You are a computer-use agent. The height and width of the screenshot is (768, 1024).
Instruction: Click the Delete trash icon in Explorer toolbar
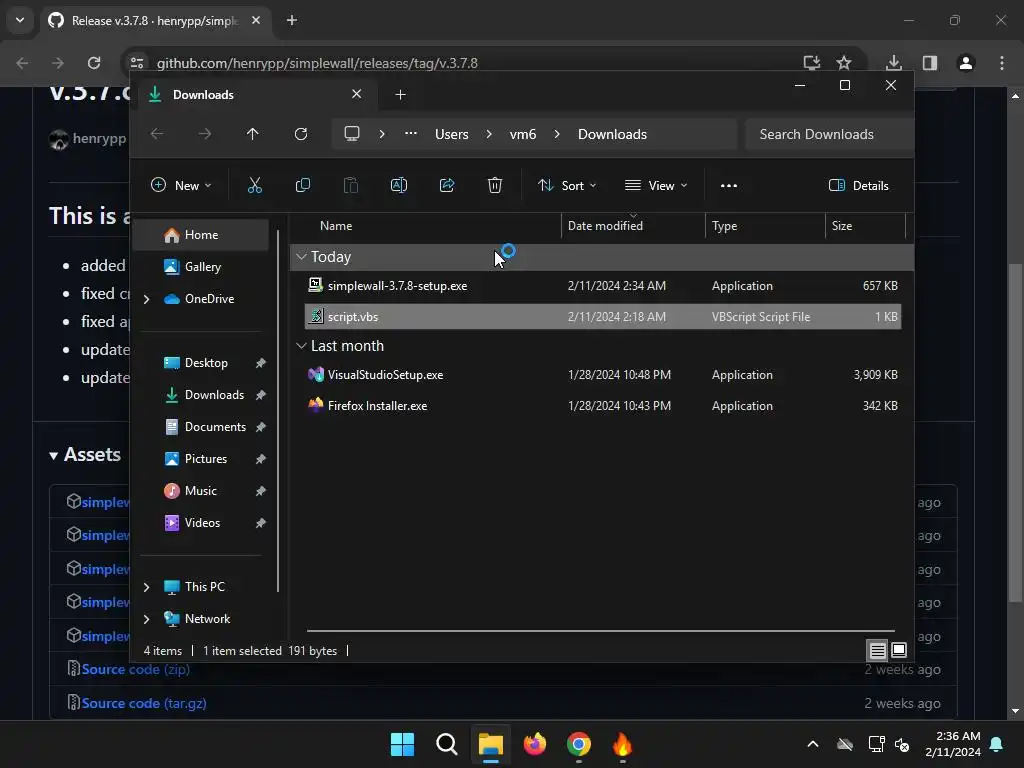tap(495, 185)
